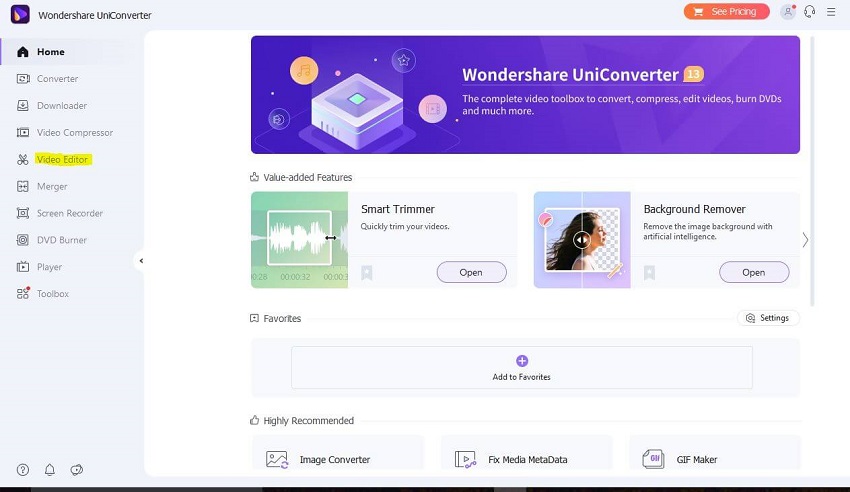Click the Merger icon in sidebar

pos(23,186)
